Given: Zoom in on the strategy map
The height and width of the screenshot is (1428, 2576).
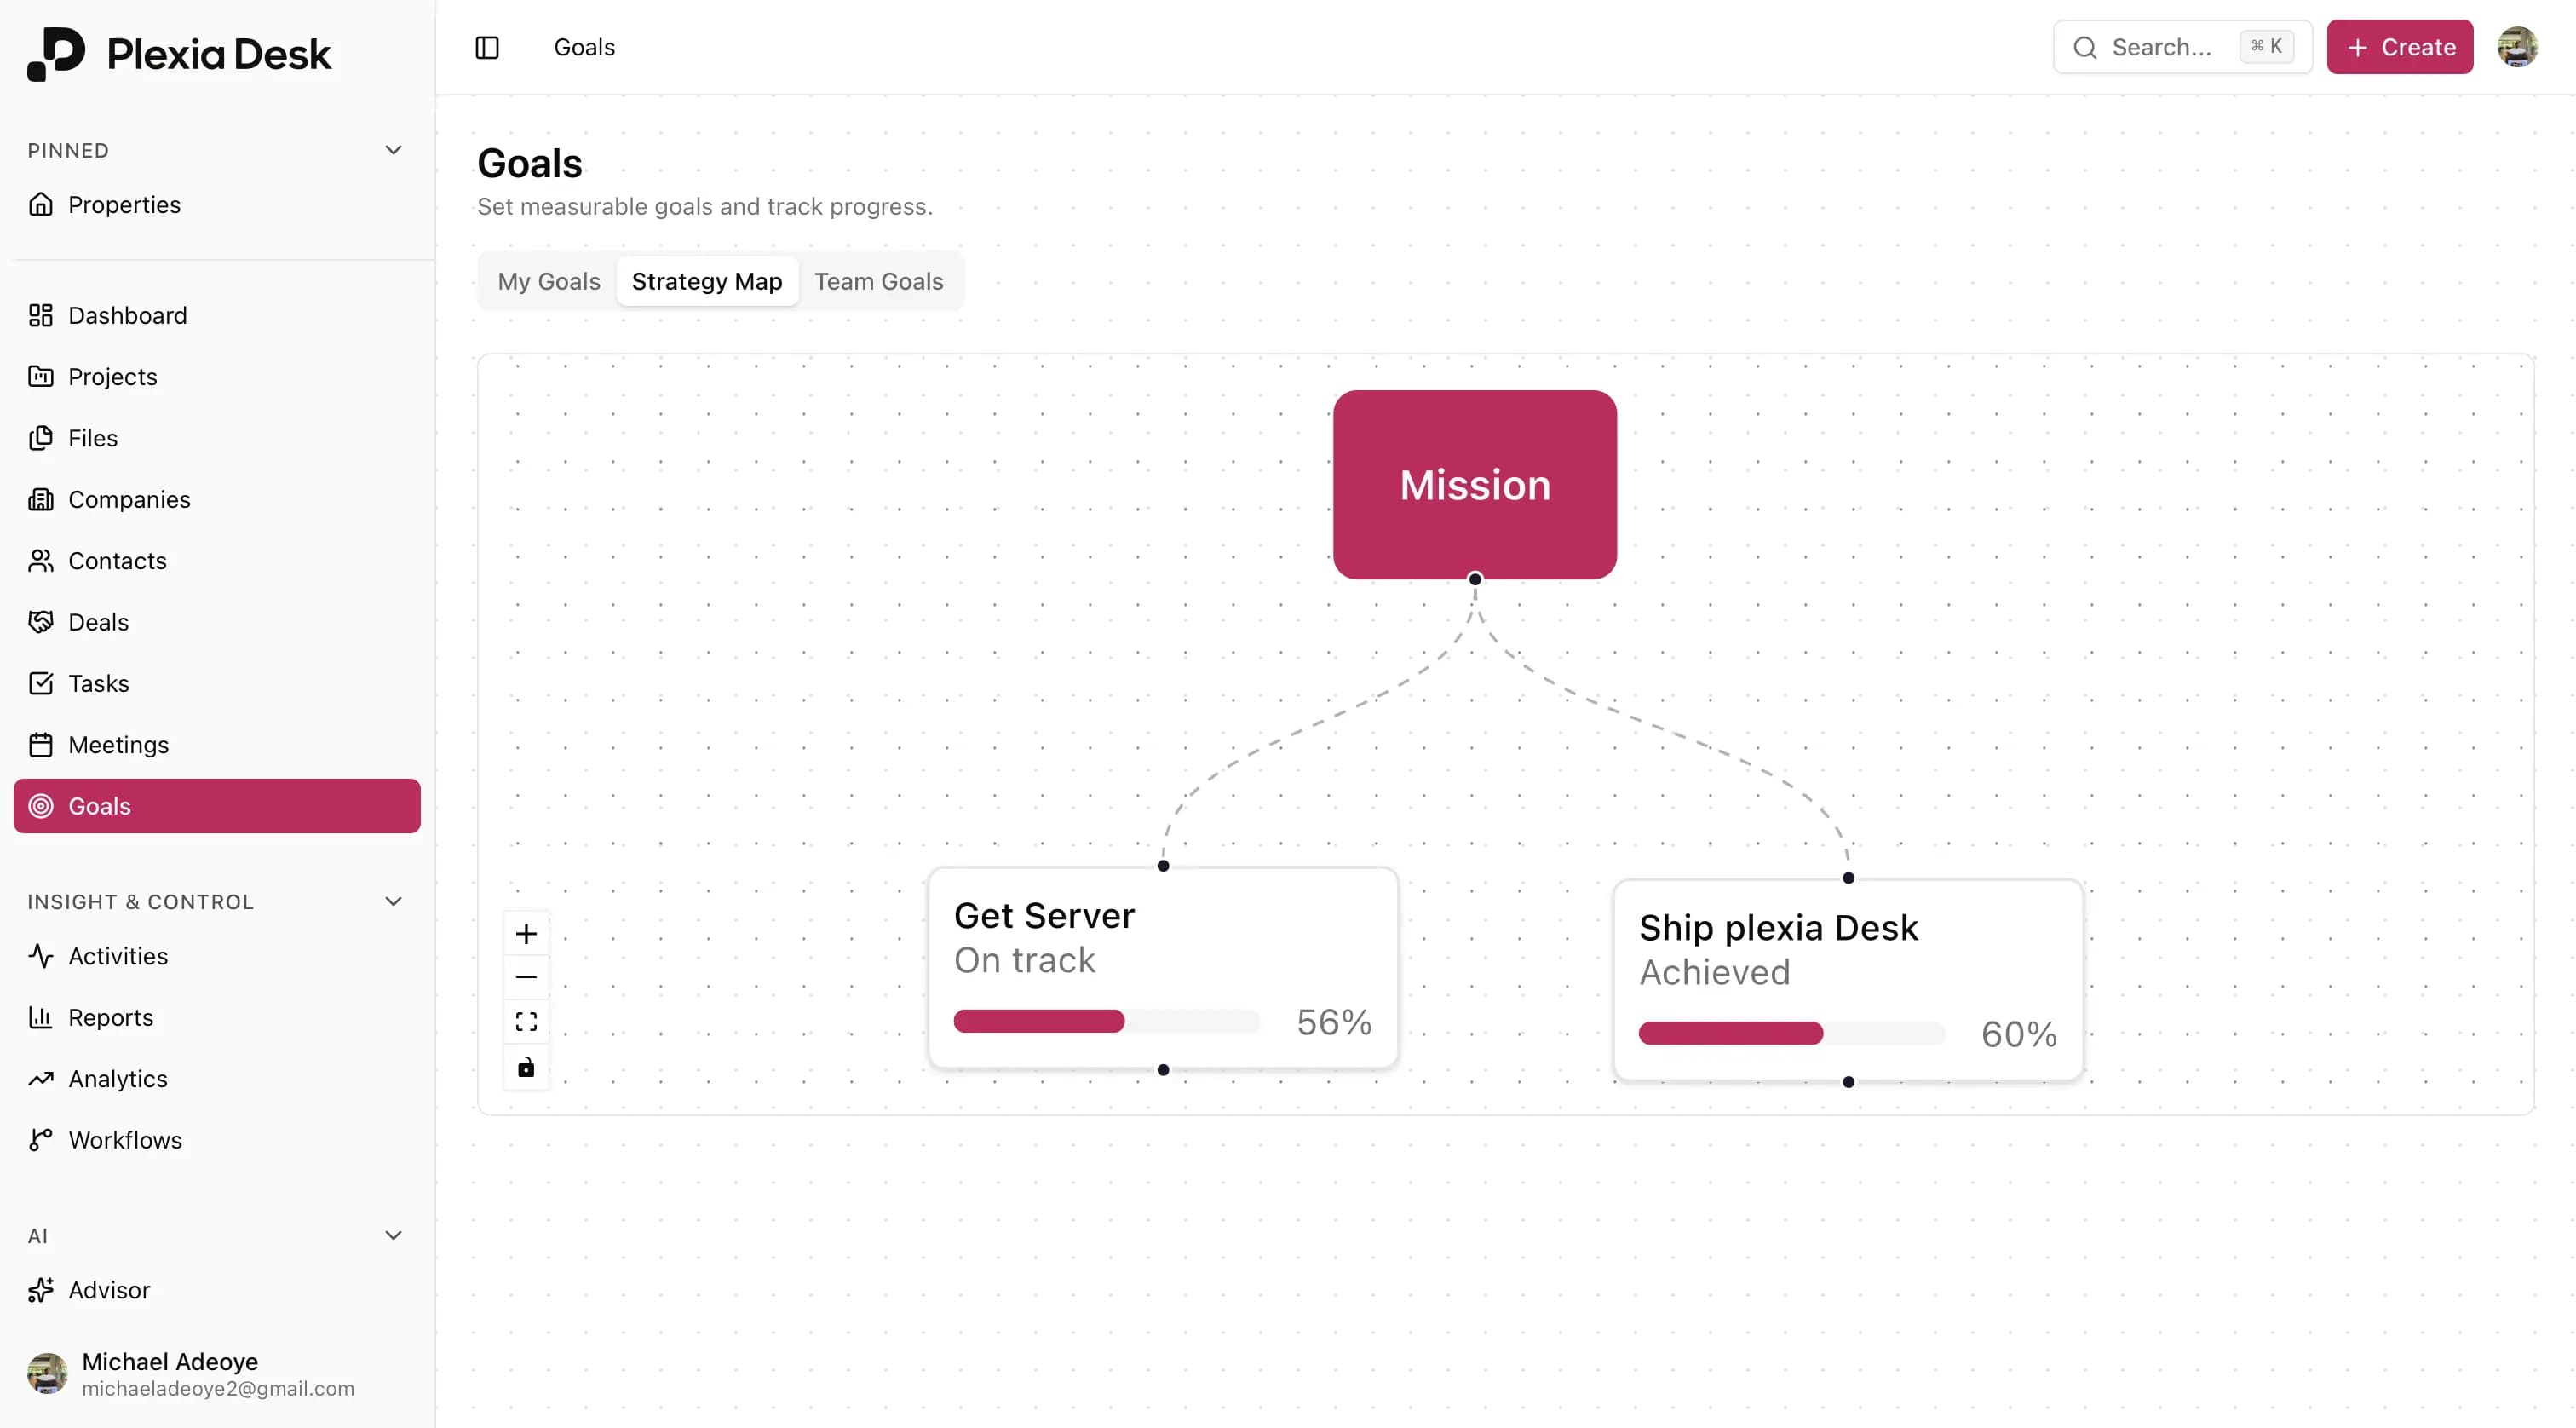Looking at the screenshot, I should [x=526, y=934].
